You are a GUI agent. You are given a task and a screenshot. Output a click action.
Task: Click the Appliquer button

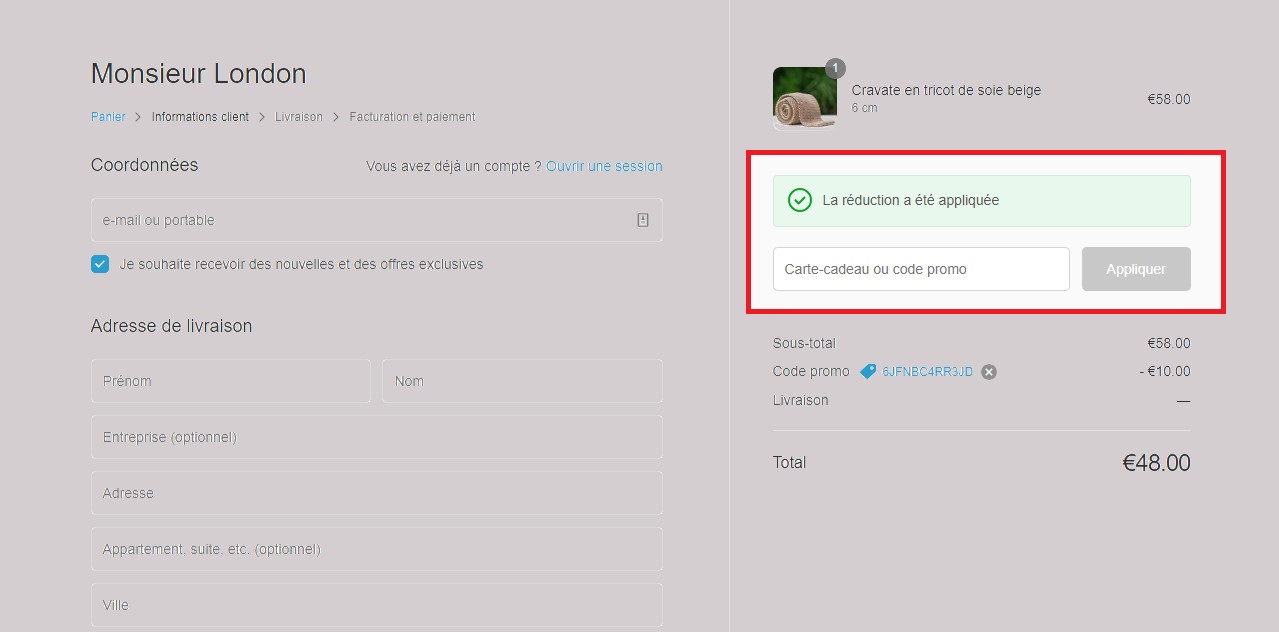(1136, 269)
